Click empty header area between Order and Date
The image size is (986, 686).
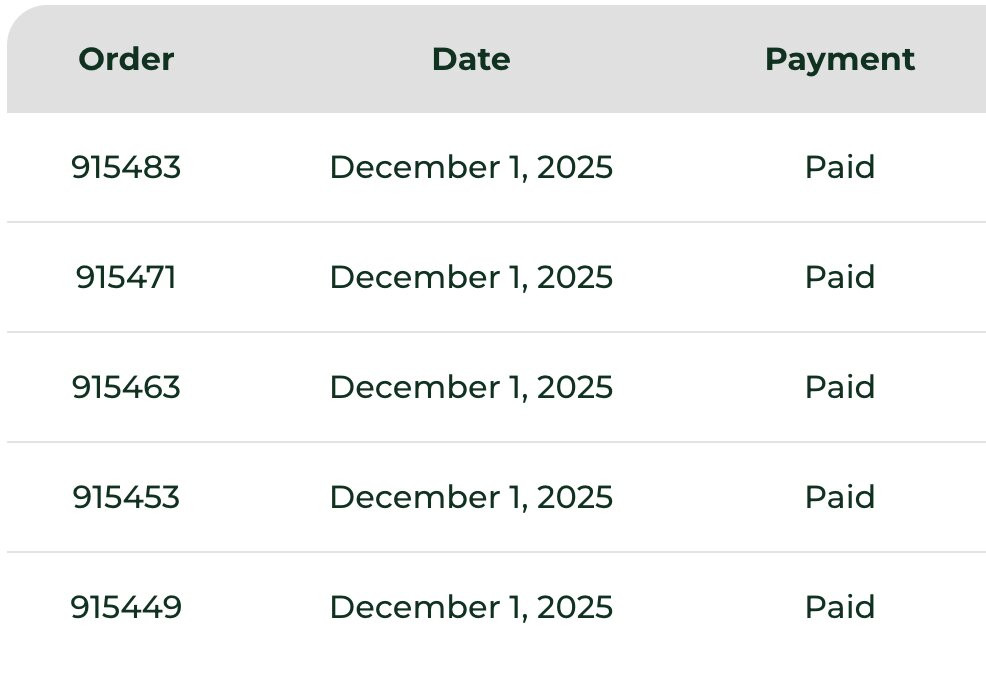point(300,59)
